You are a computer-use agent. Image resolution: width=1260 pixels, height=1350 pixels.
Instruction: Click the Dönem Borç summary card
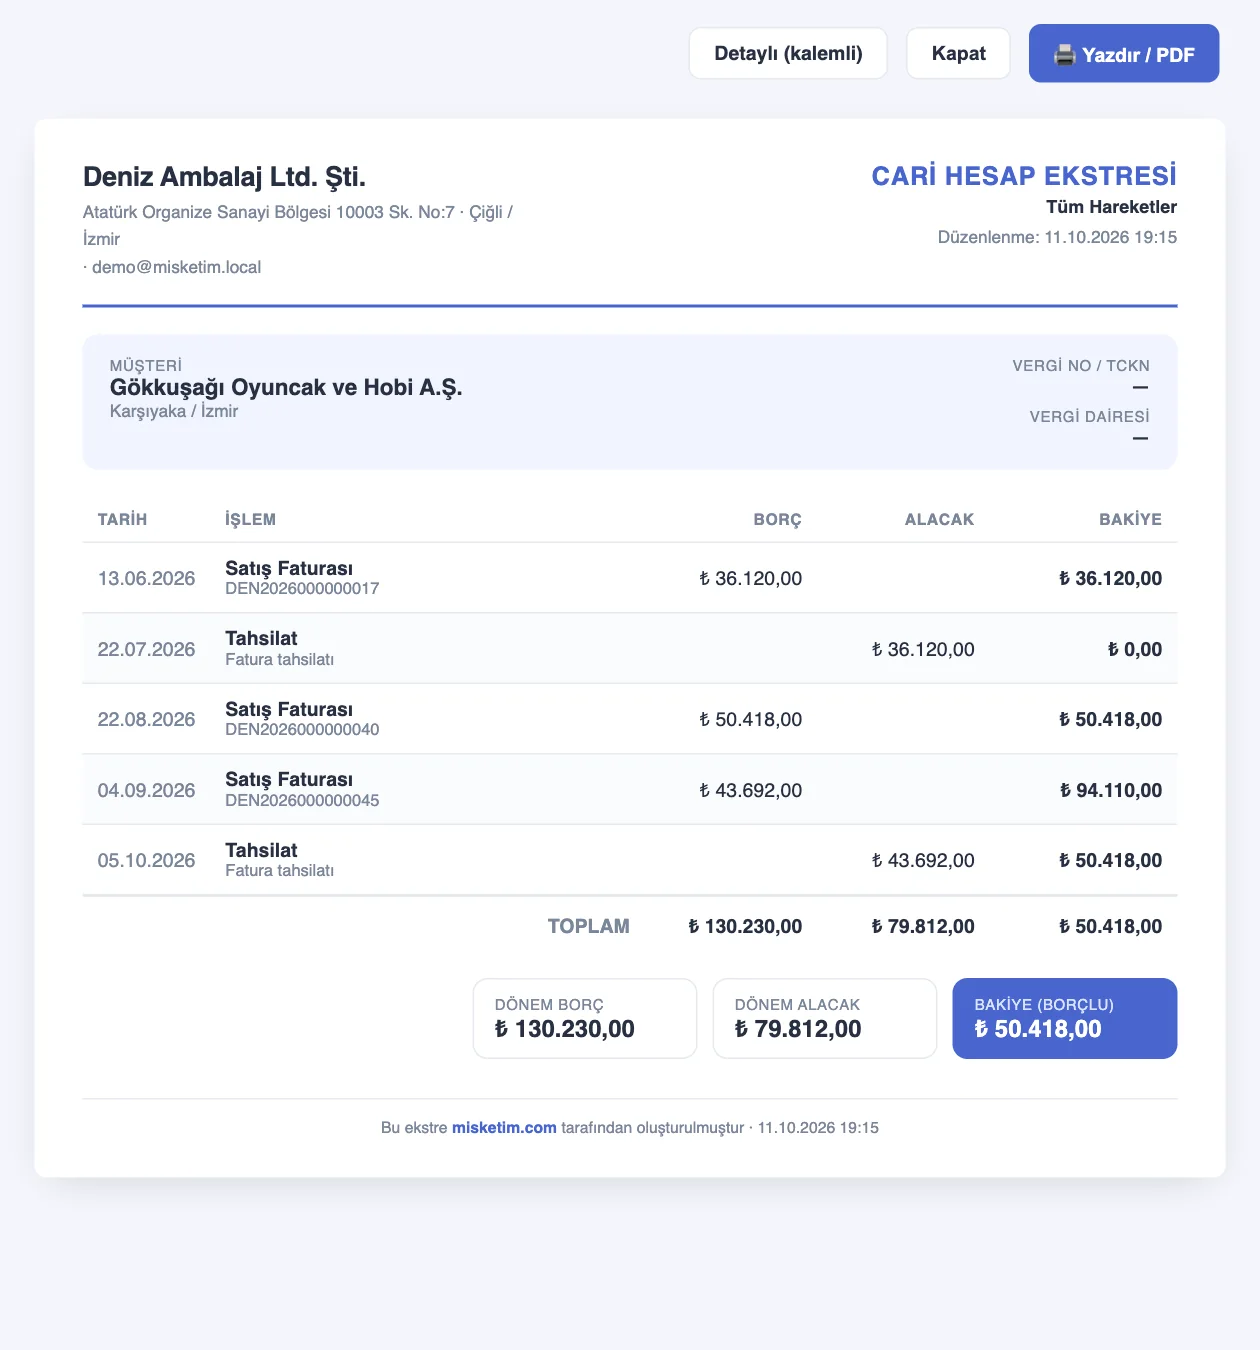coord(584,1018)
